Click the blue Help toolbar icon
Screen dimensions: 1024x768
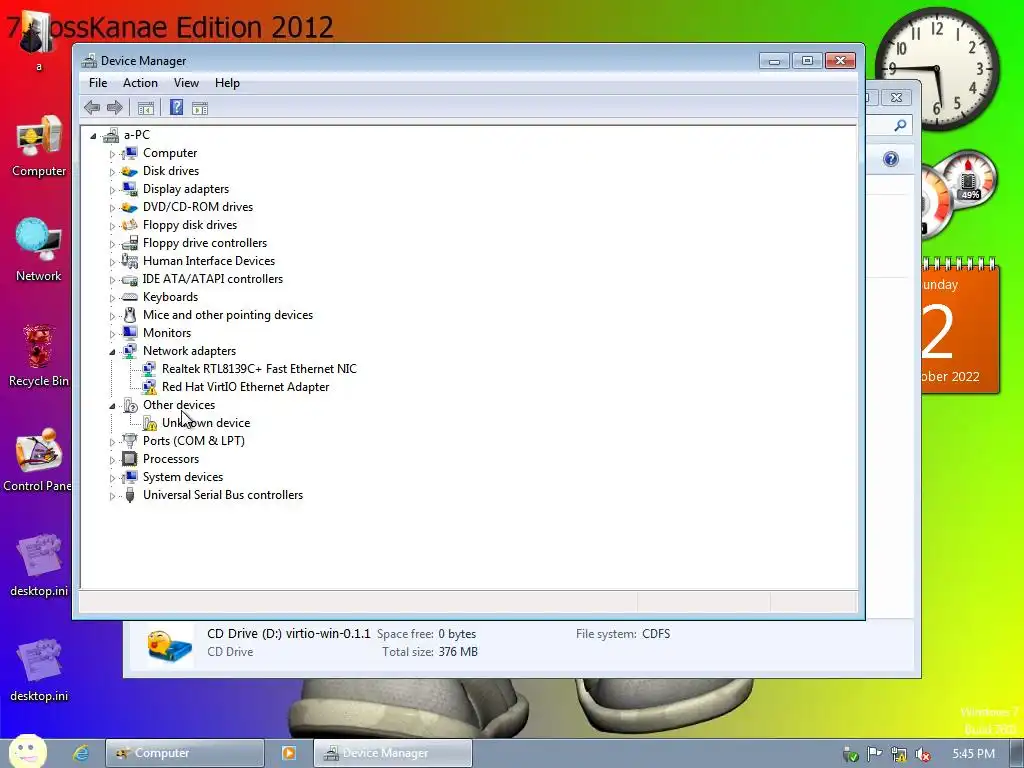click(176, 108)
